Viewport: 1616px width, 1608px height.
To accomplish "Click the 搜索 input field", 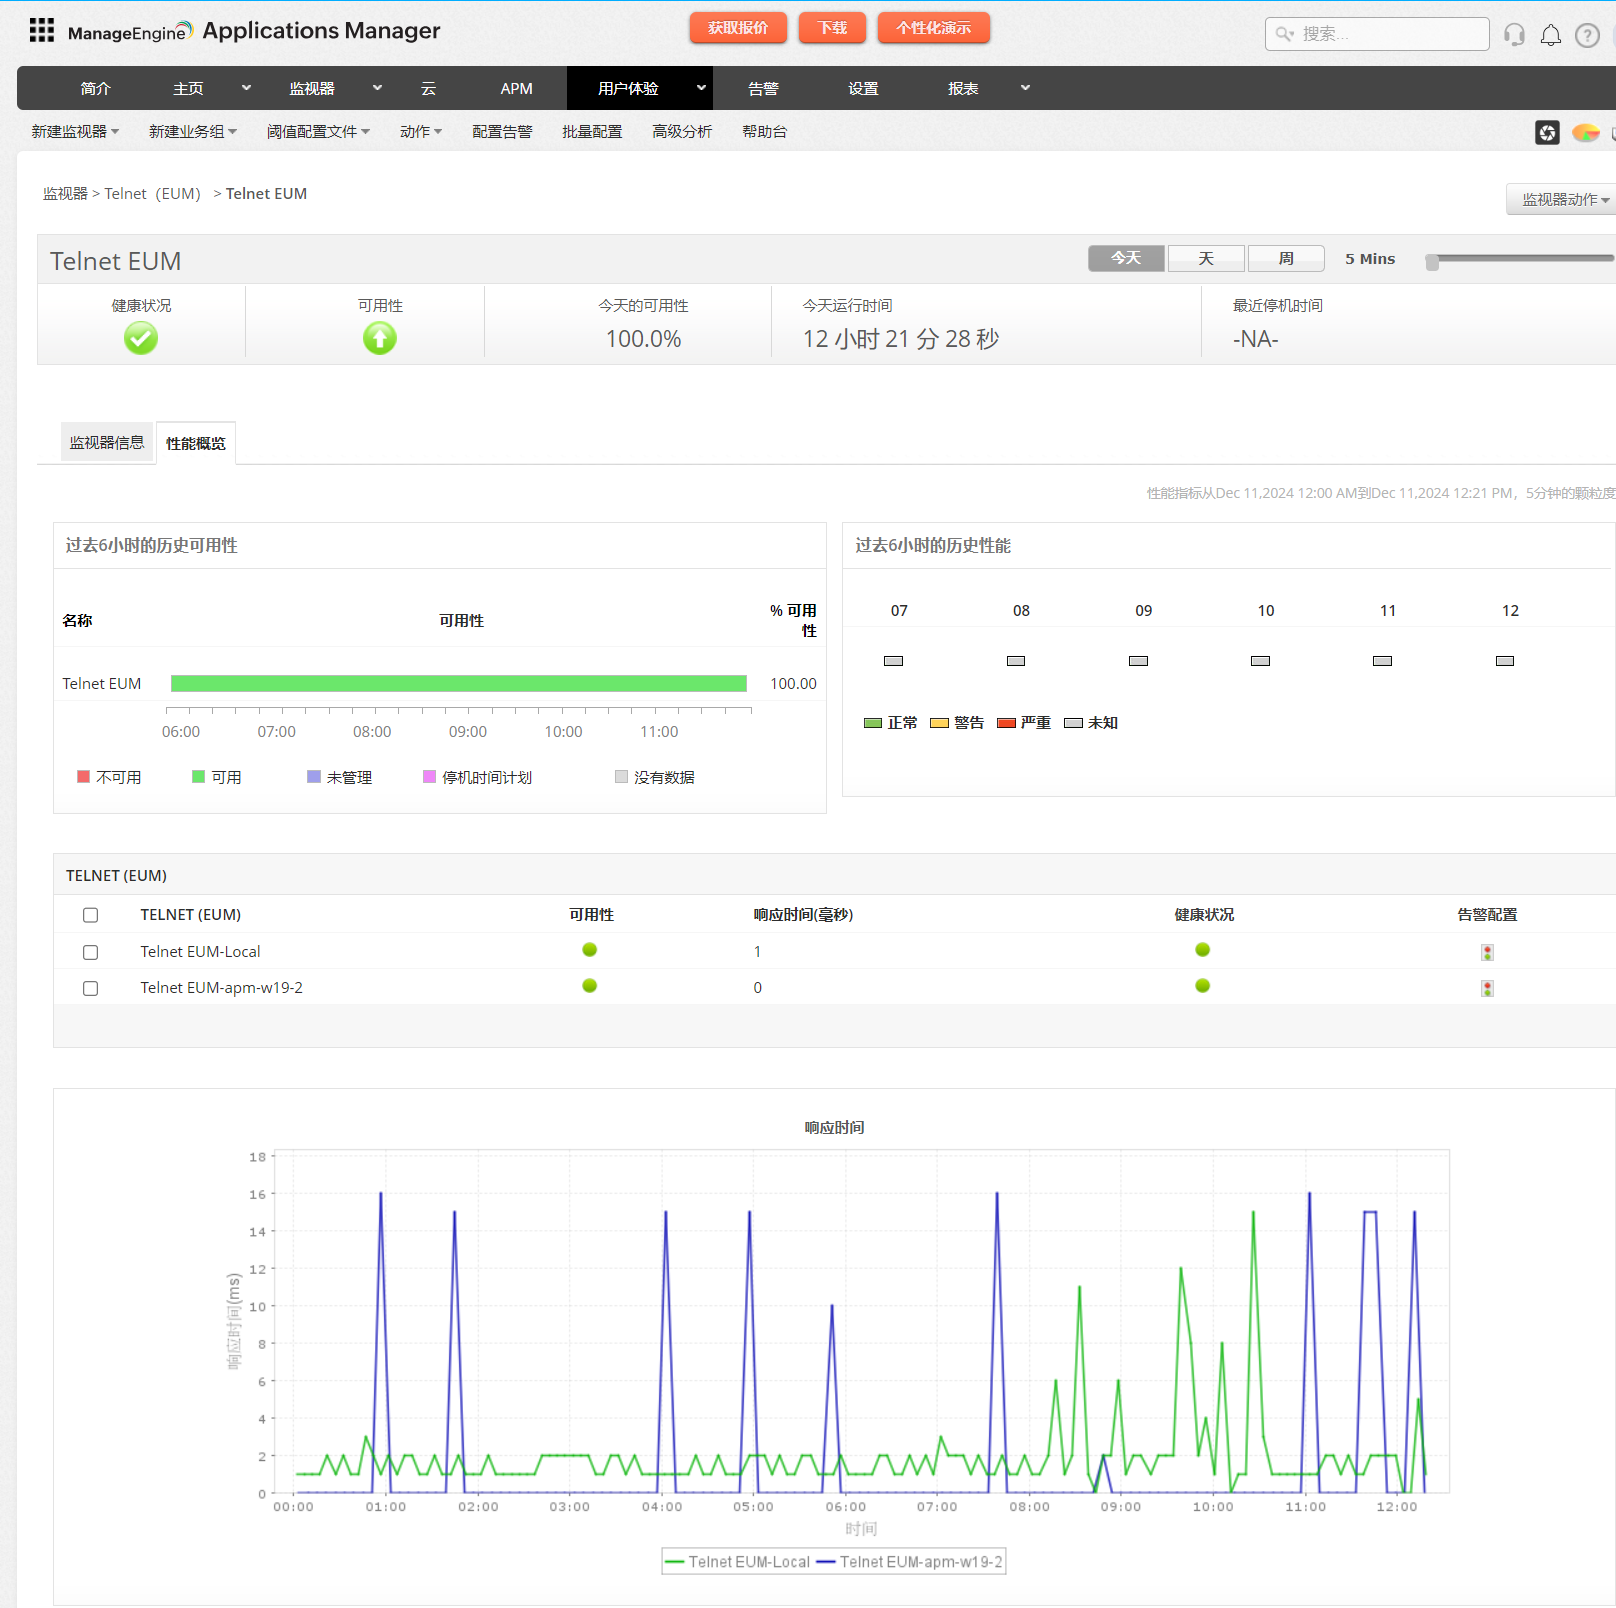I will pos(1377,34).
